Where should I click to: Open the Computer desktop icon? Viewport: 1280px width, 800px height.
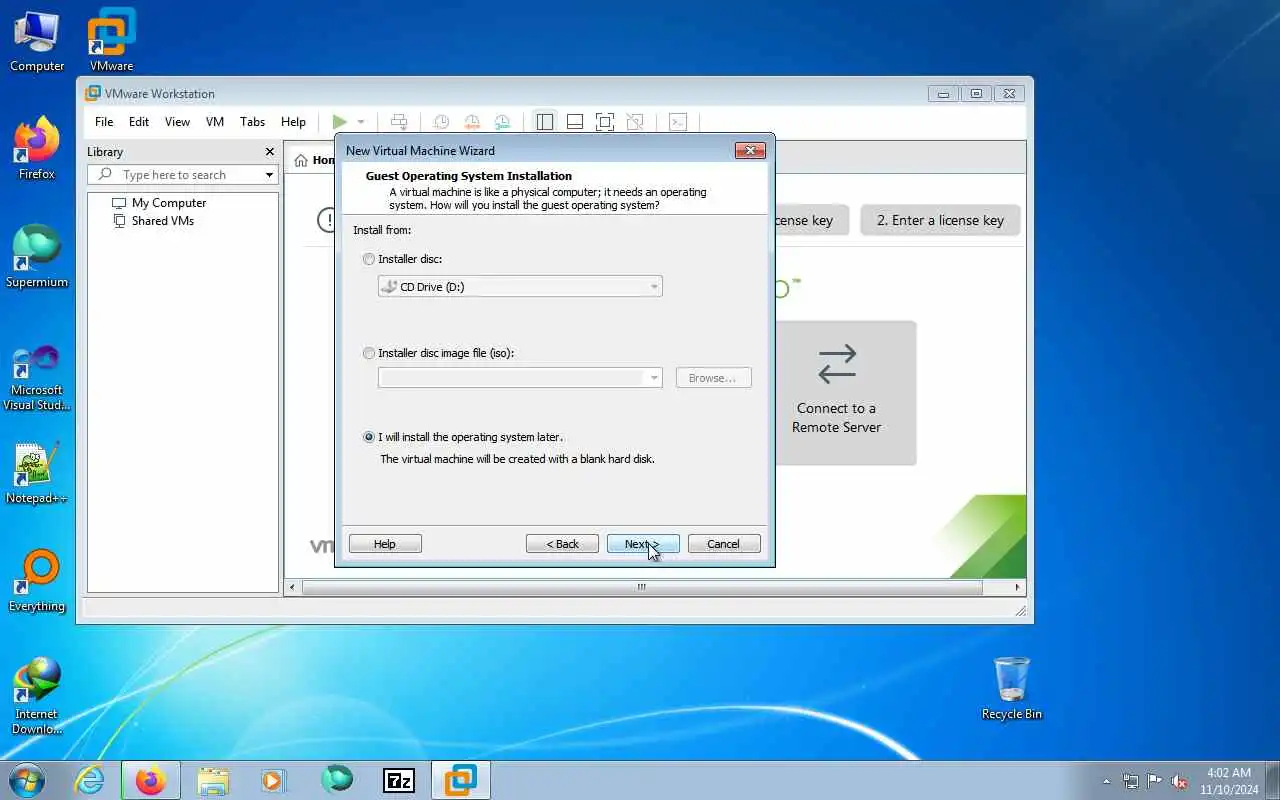coord(37,41)
